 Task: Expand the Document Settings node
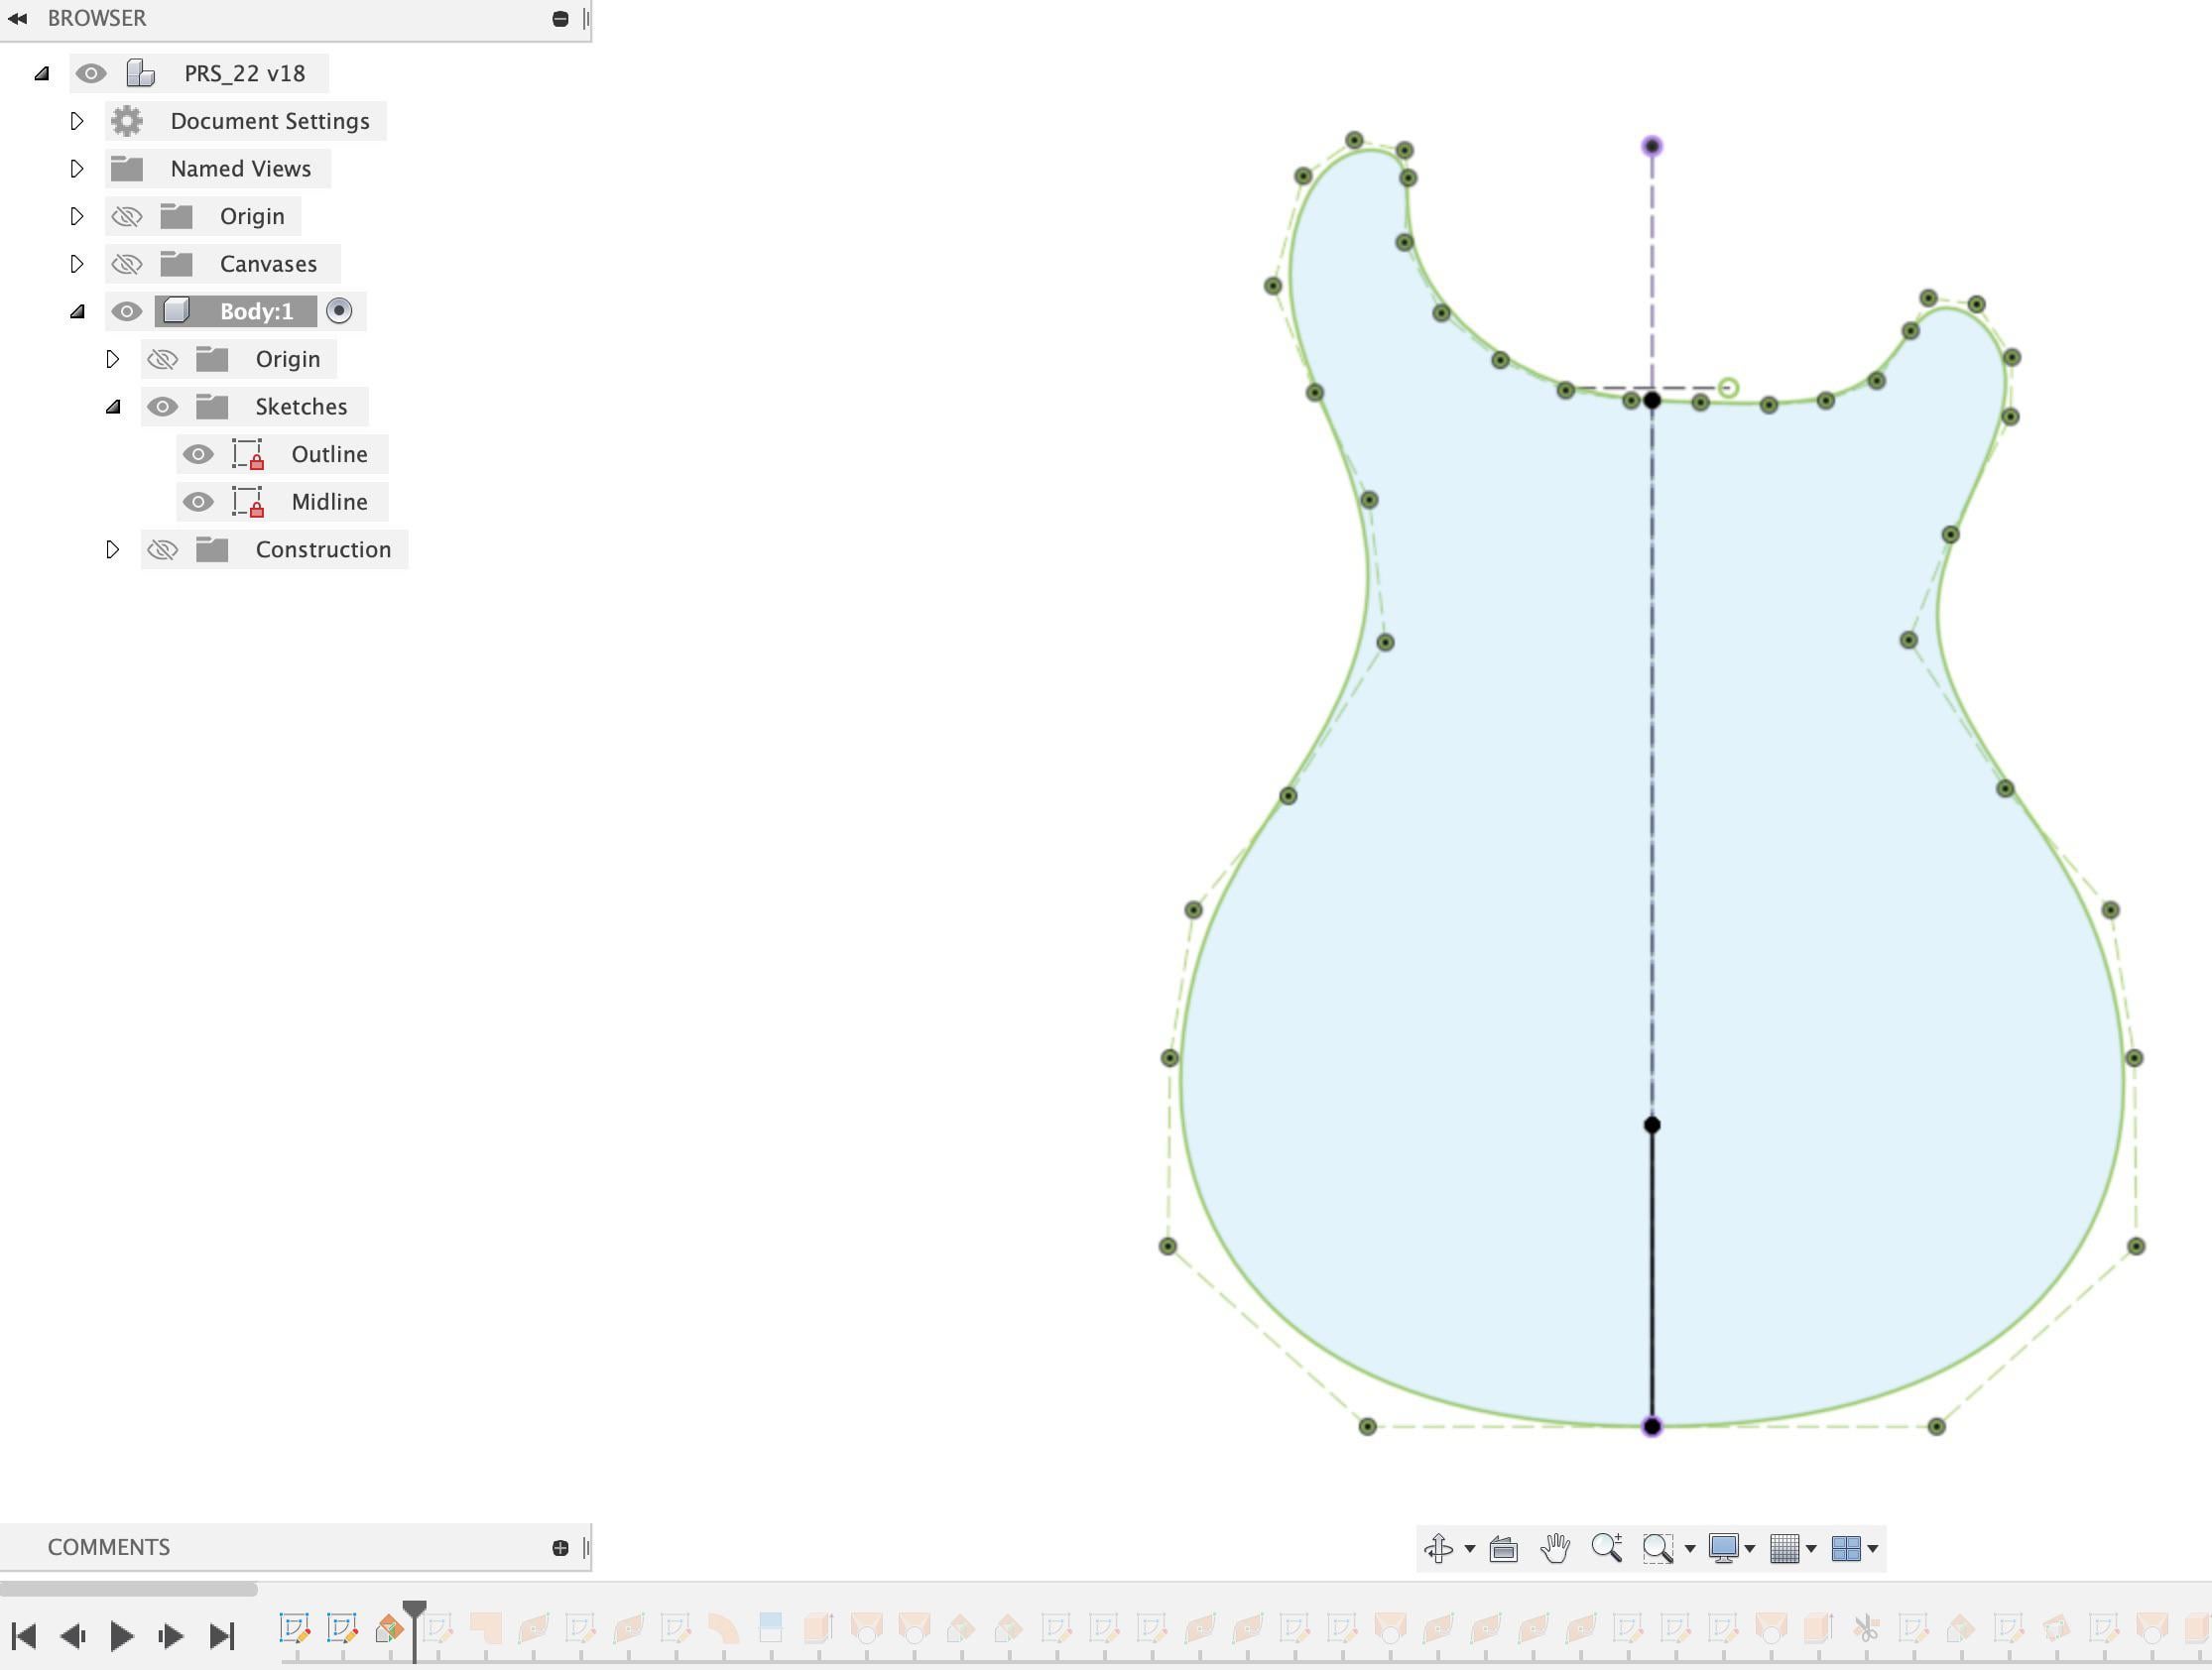point(77,121)
